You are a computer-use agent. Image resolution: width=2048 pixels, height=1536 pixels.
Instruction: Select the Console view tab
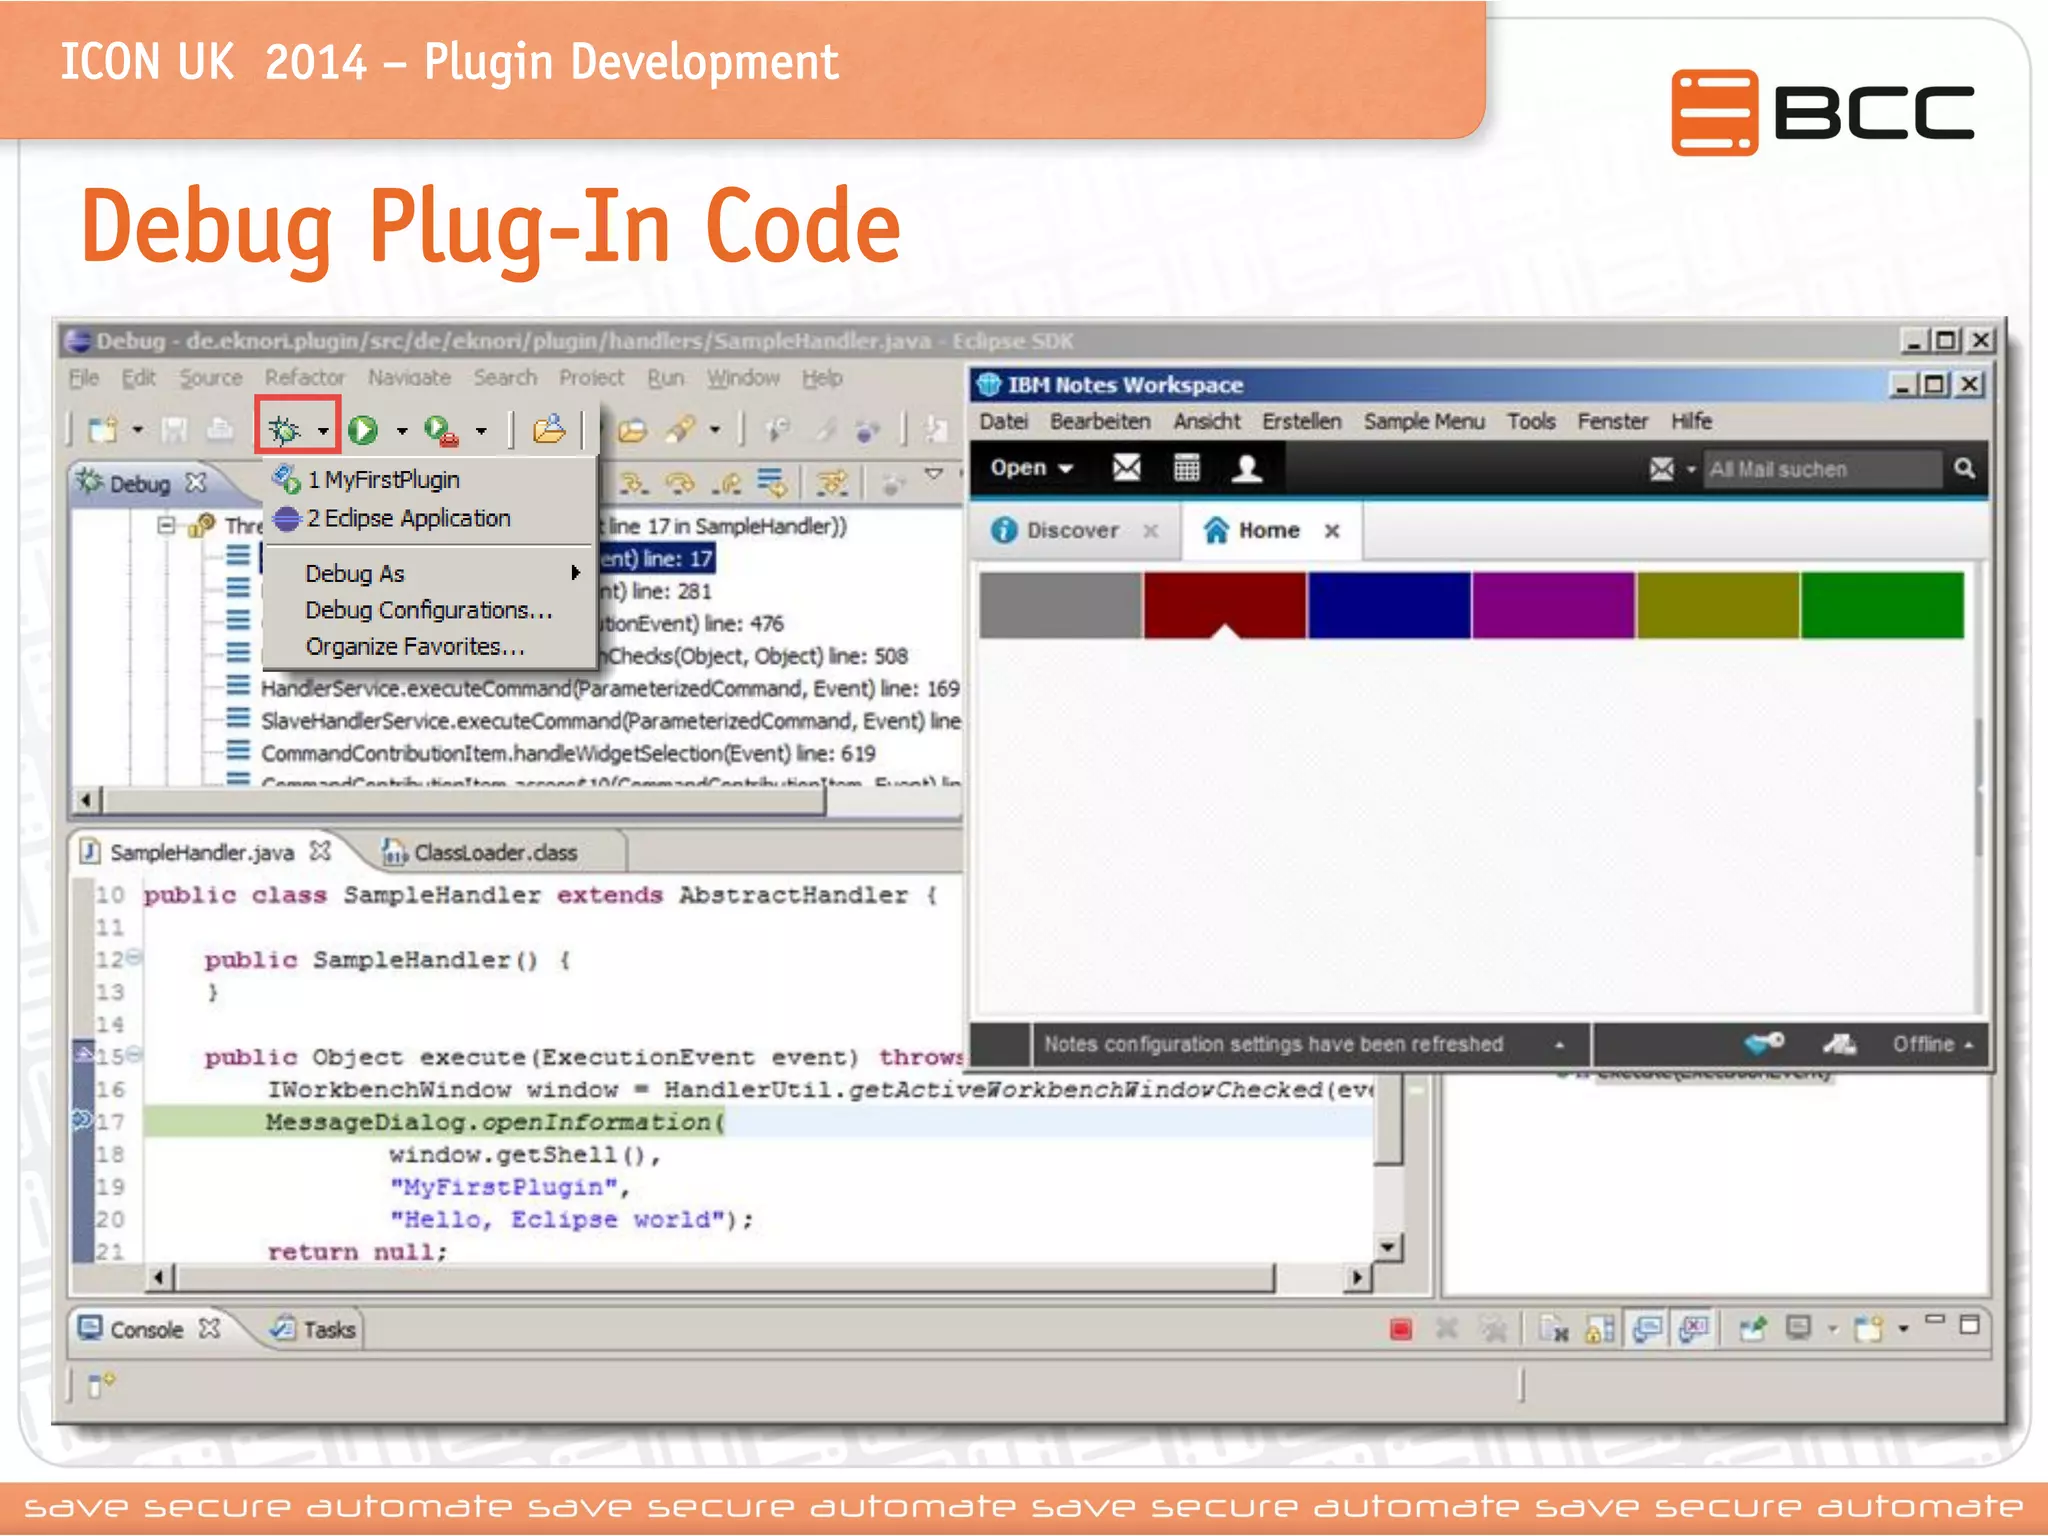click(148, 1330)
